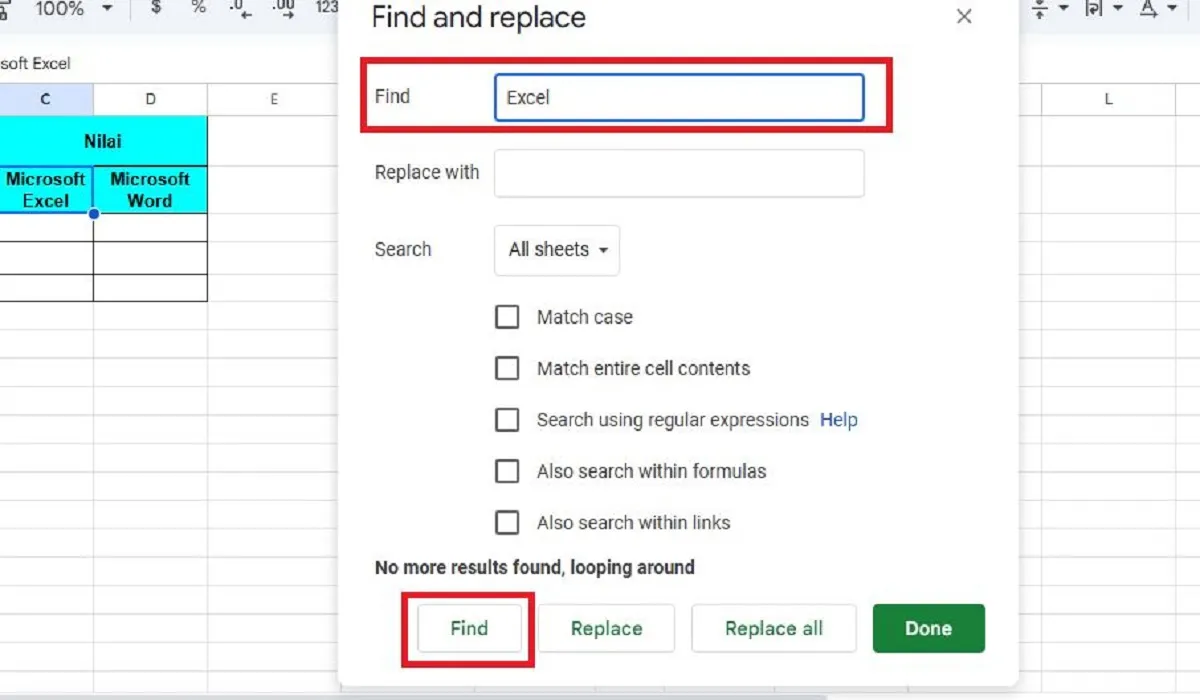Click the green Done button
1200x700 pixels.
tap(928, 628)
